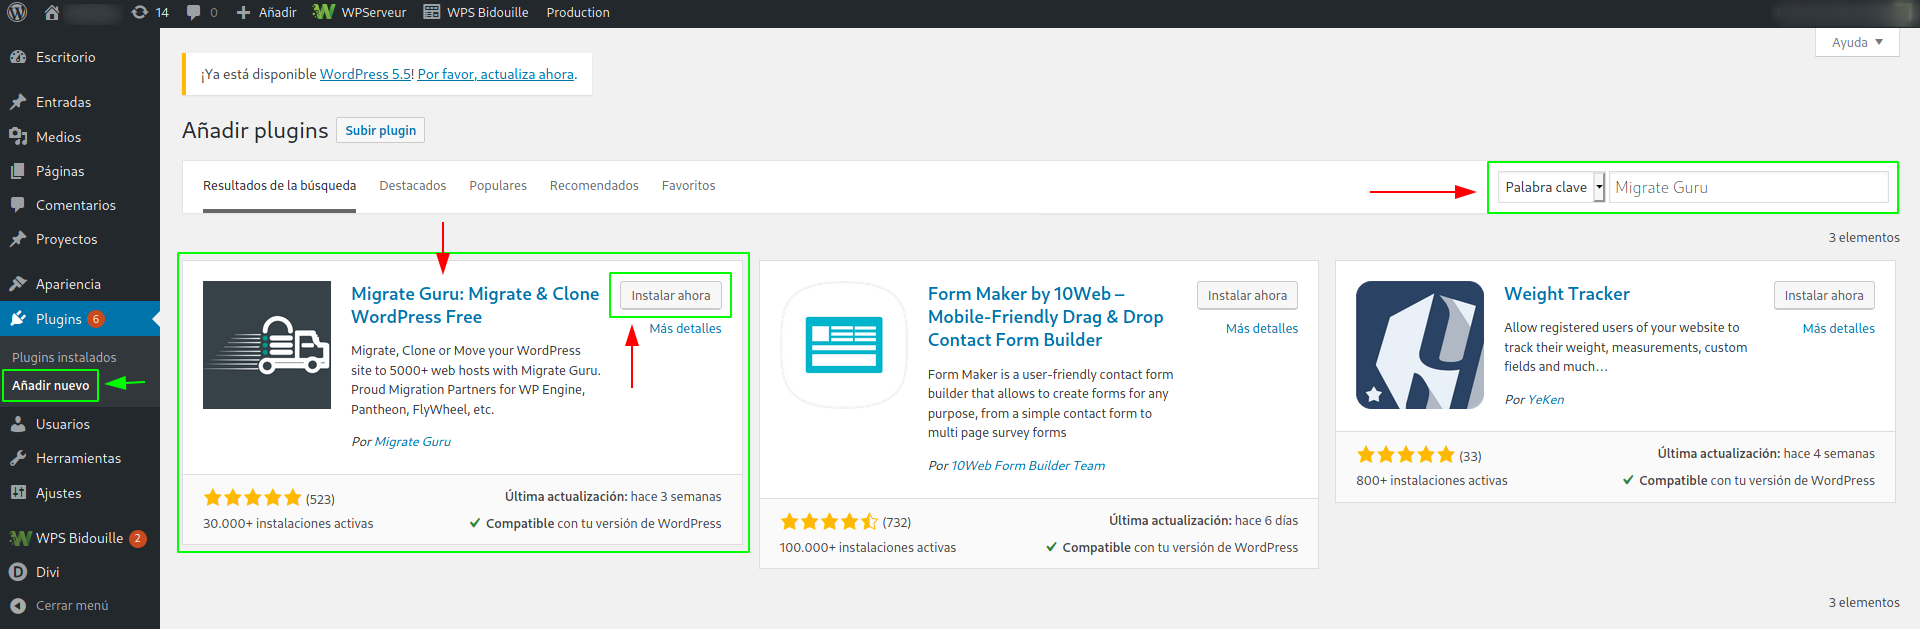Open Migrate Guru: Migrate & Clone title
The width and height of the screenshot is (1920, 629).
point(475,305)
